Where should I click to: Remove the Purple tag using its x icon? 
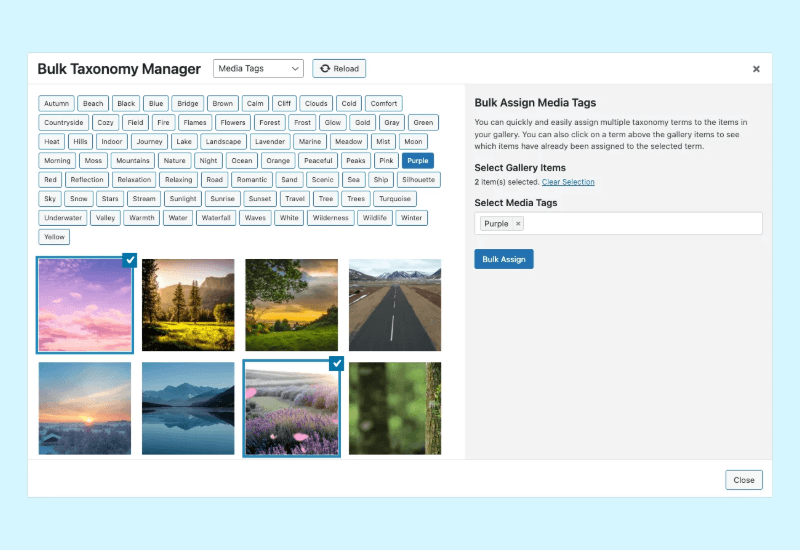(518, 224)
